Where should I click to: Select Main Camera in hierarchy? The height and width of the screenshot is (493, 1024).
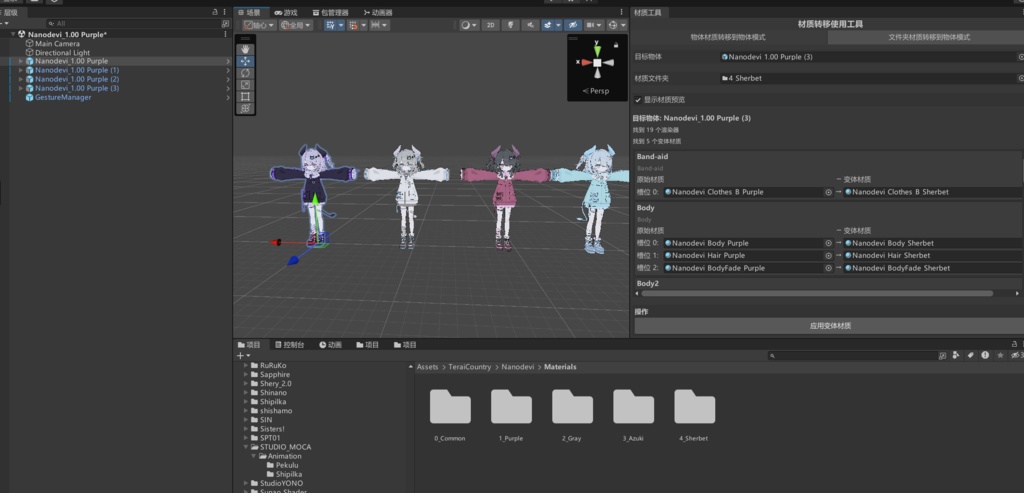point(57,44)
